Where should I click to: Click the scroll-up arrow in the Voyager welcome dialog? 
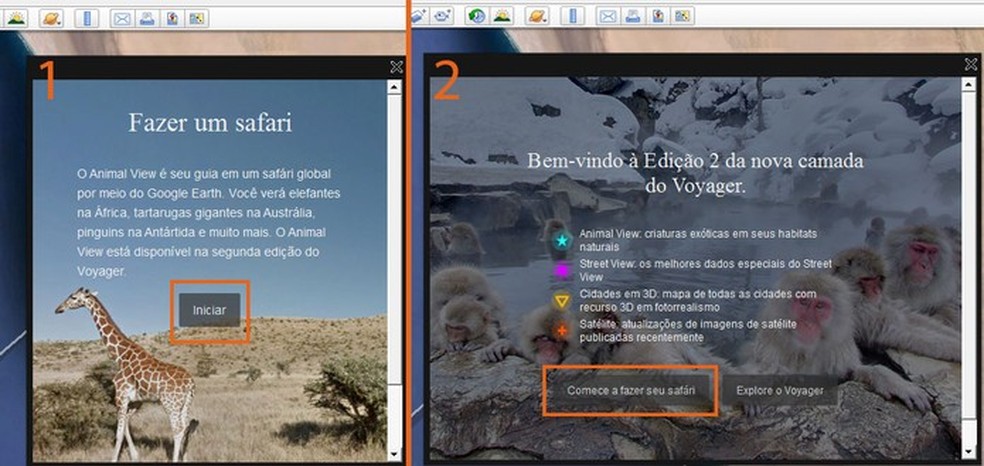(968, 84)
